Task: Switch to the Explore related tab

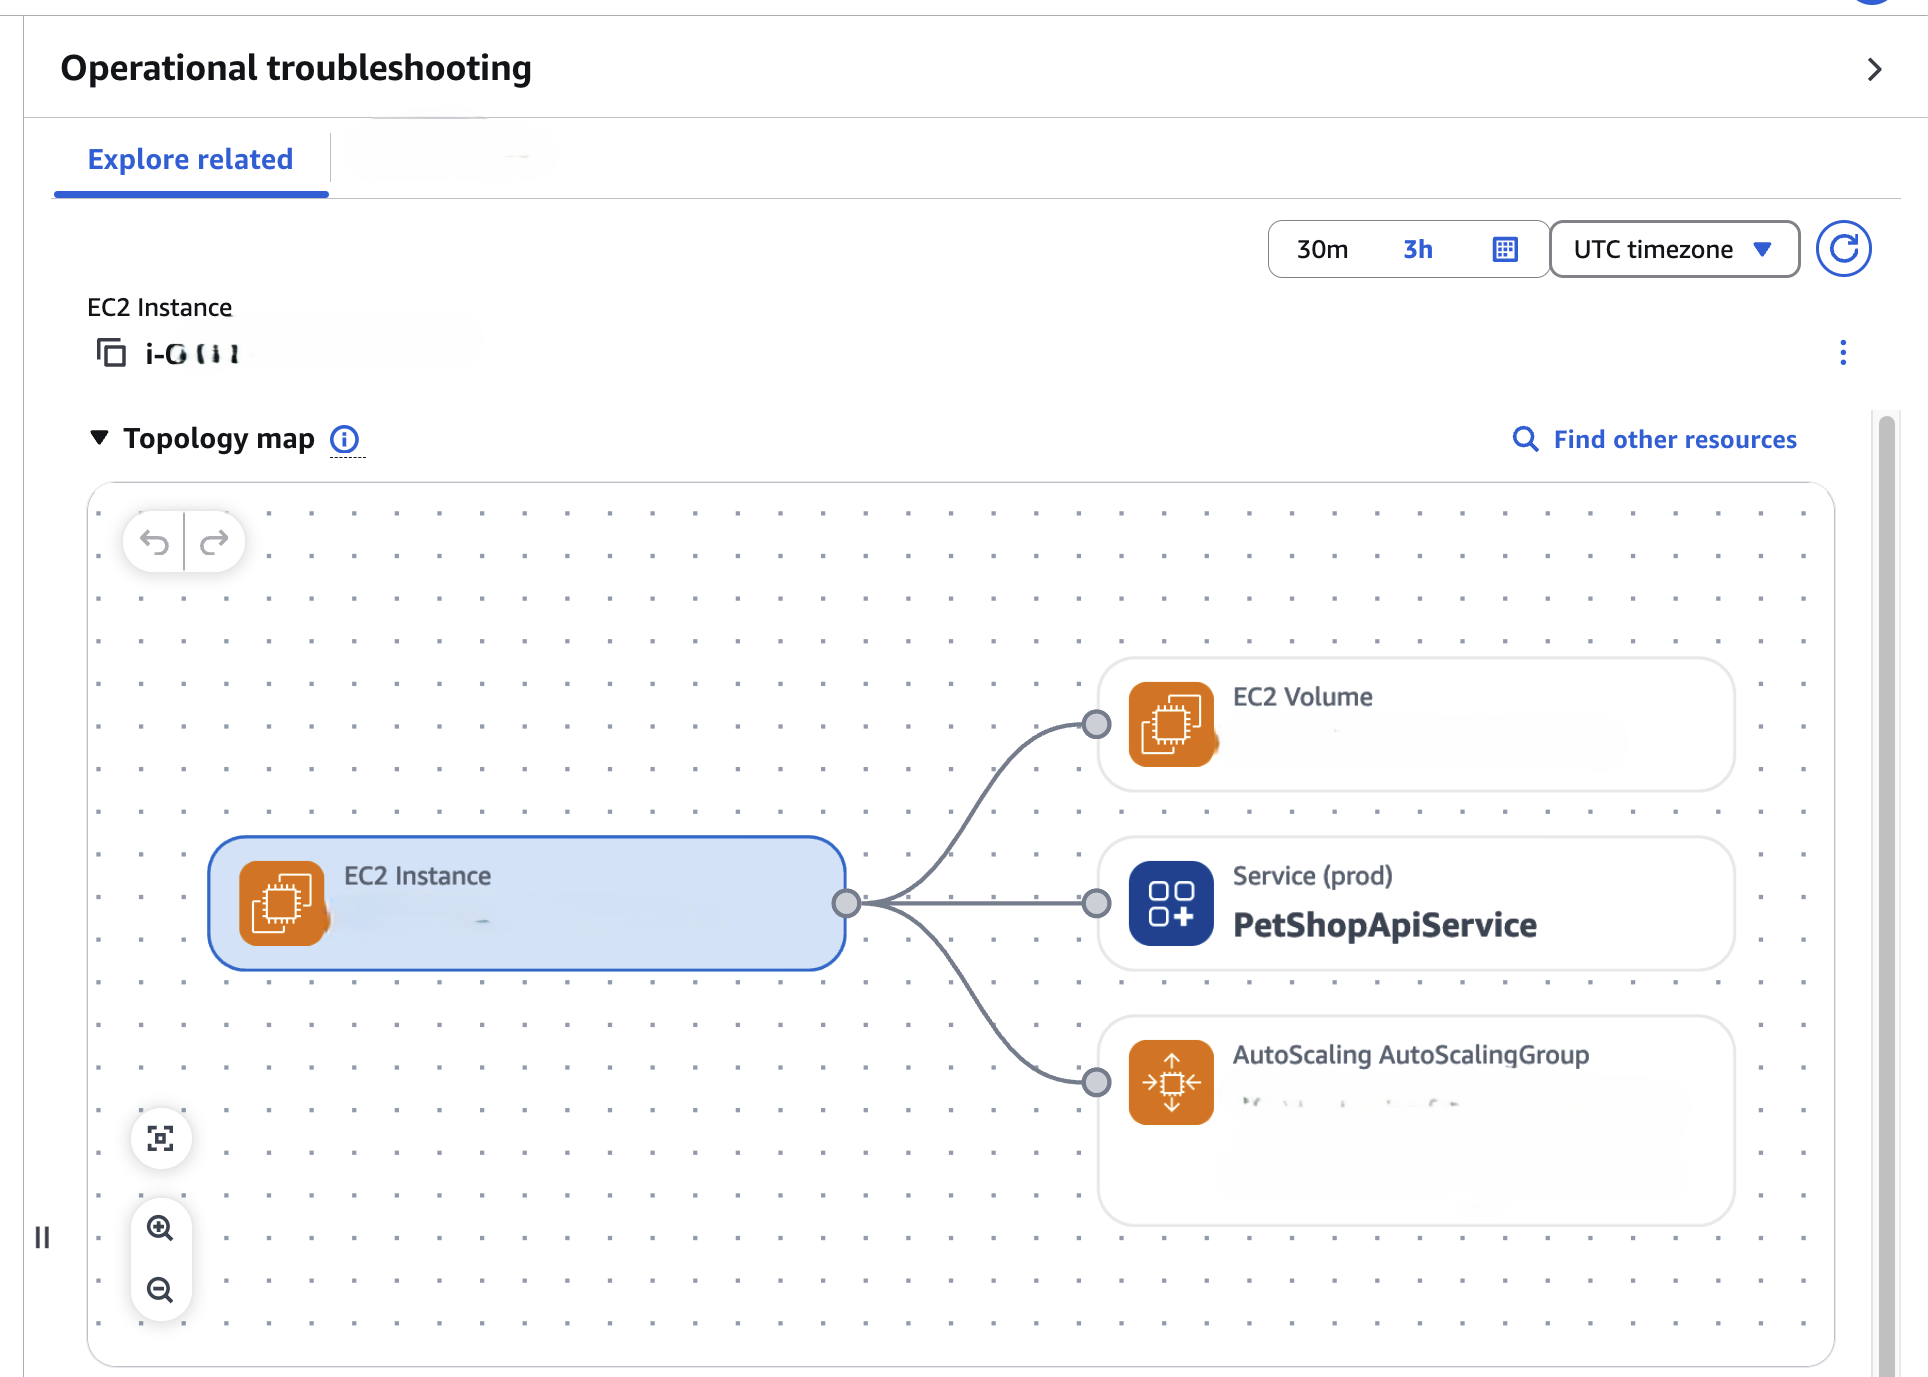Action: 190,159
